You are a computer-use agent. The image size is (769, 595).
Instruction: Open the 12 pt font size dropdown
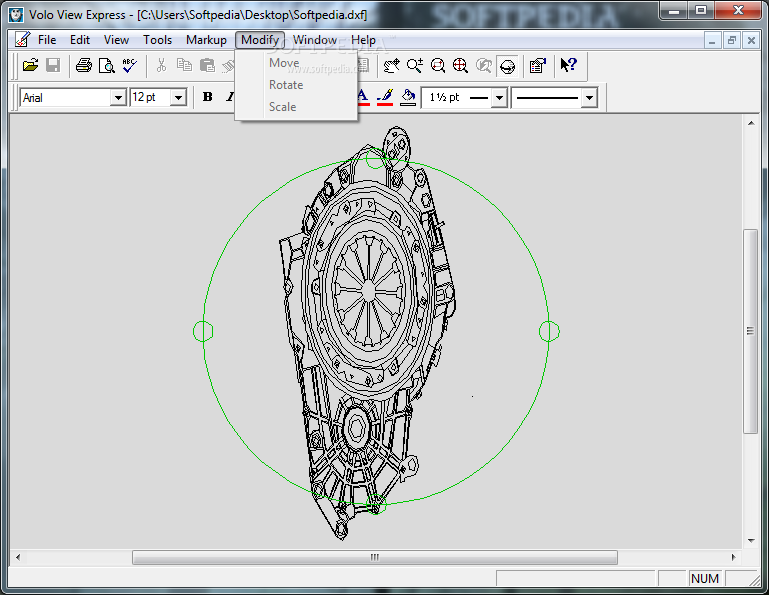[179, 98]
